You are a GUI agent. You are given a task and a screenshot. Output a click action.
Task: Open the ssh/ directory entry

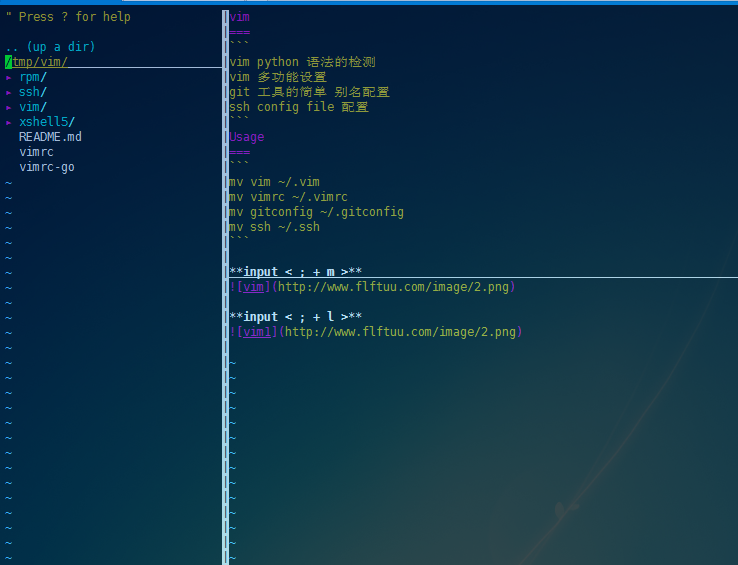[x=33, y=92]
